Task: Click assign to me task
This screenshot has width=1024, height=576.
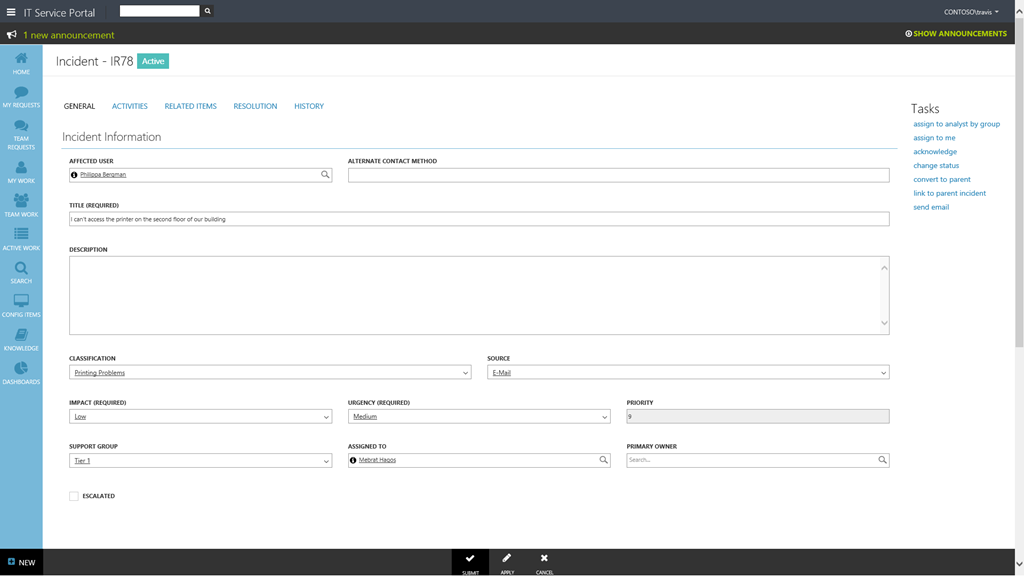Action: click(x=934, y=138)
